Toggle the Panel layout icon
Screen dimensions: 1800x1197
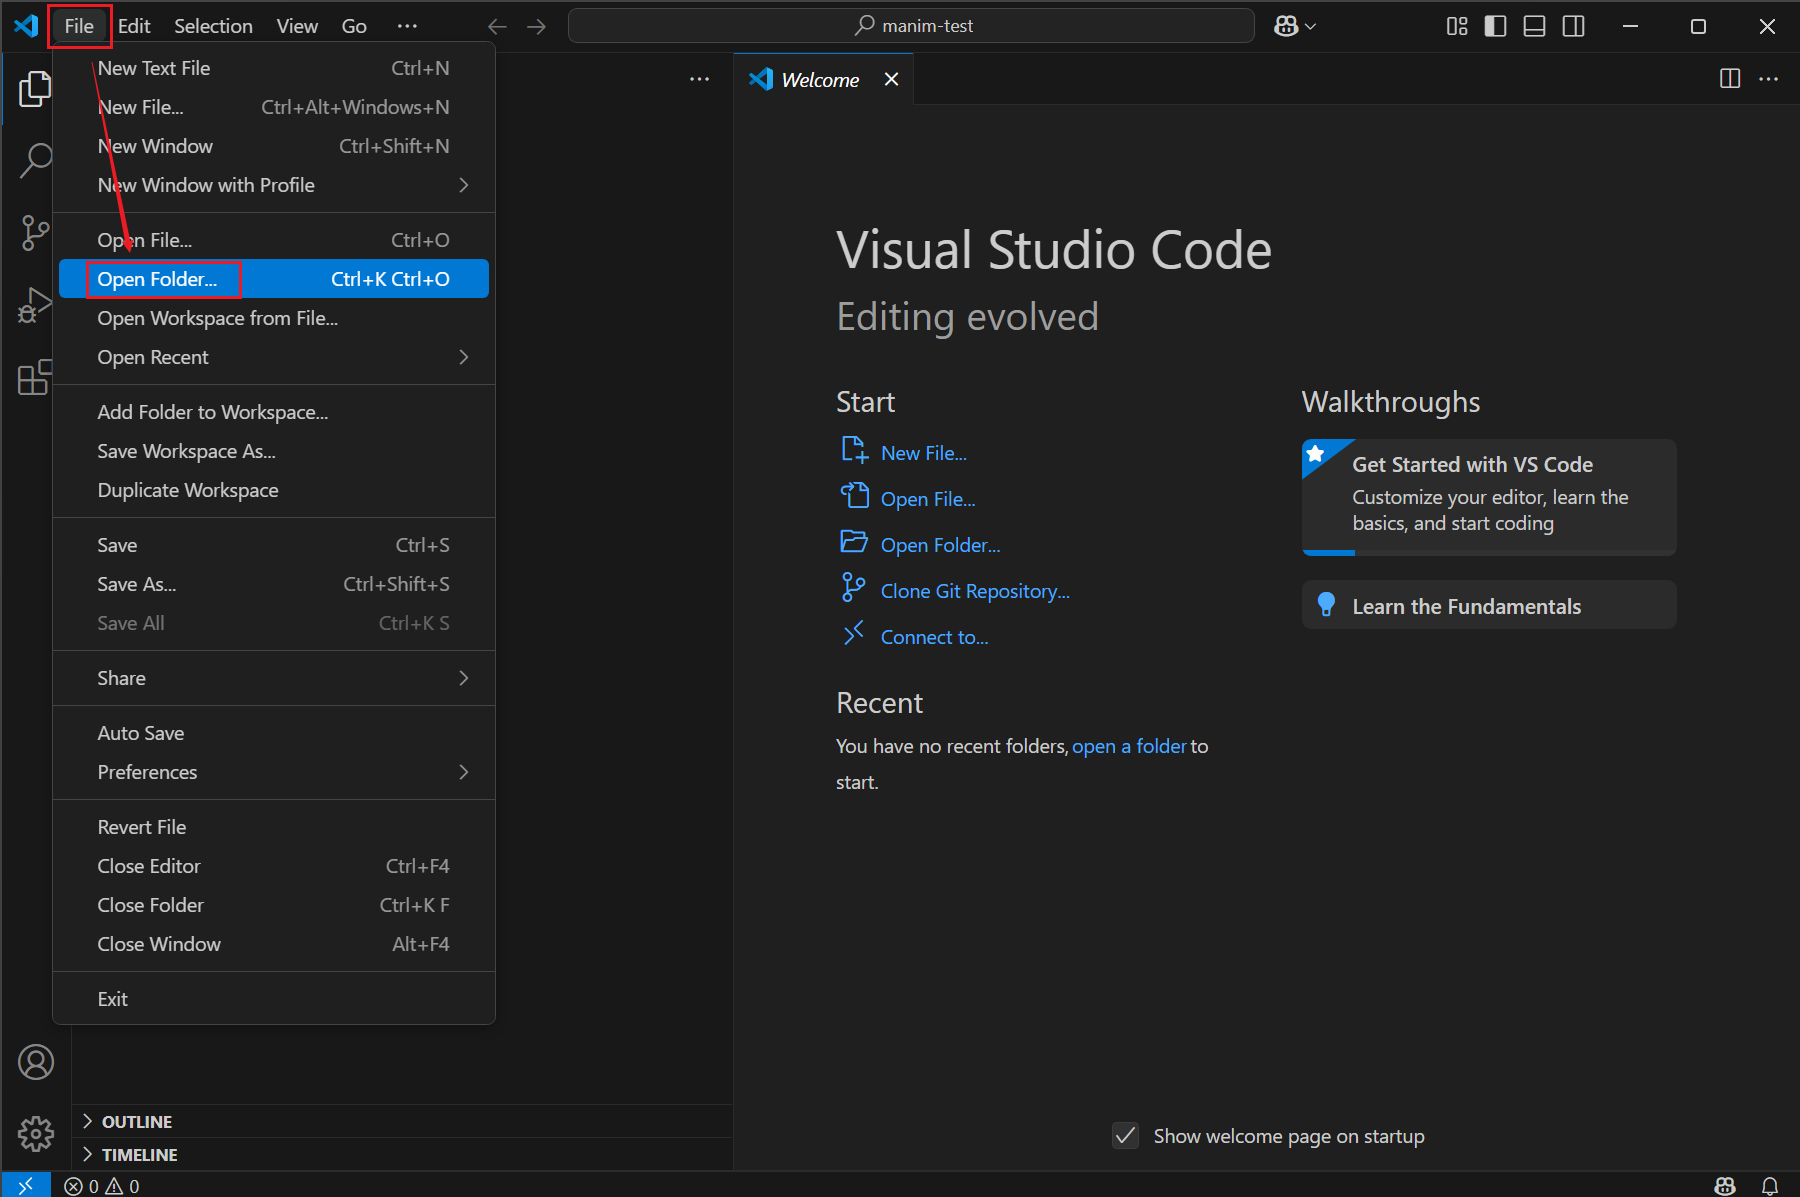click(x=1534, y=26)
